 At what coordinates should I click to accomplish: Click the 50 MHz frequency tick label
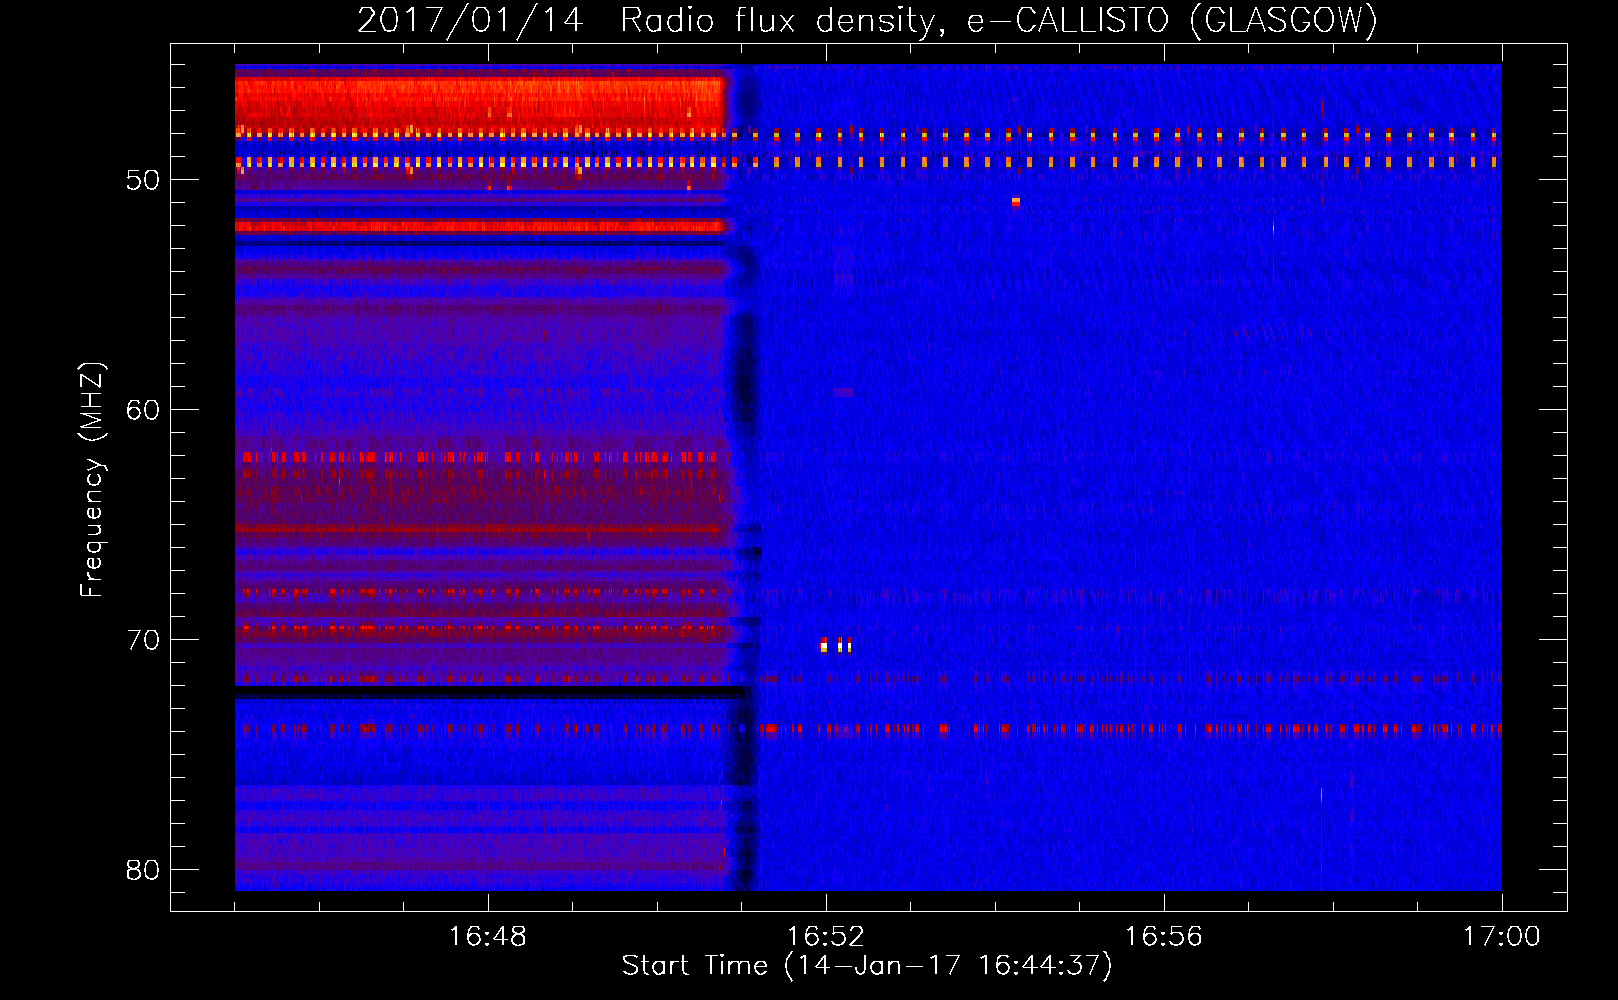coord(143,180)
